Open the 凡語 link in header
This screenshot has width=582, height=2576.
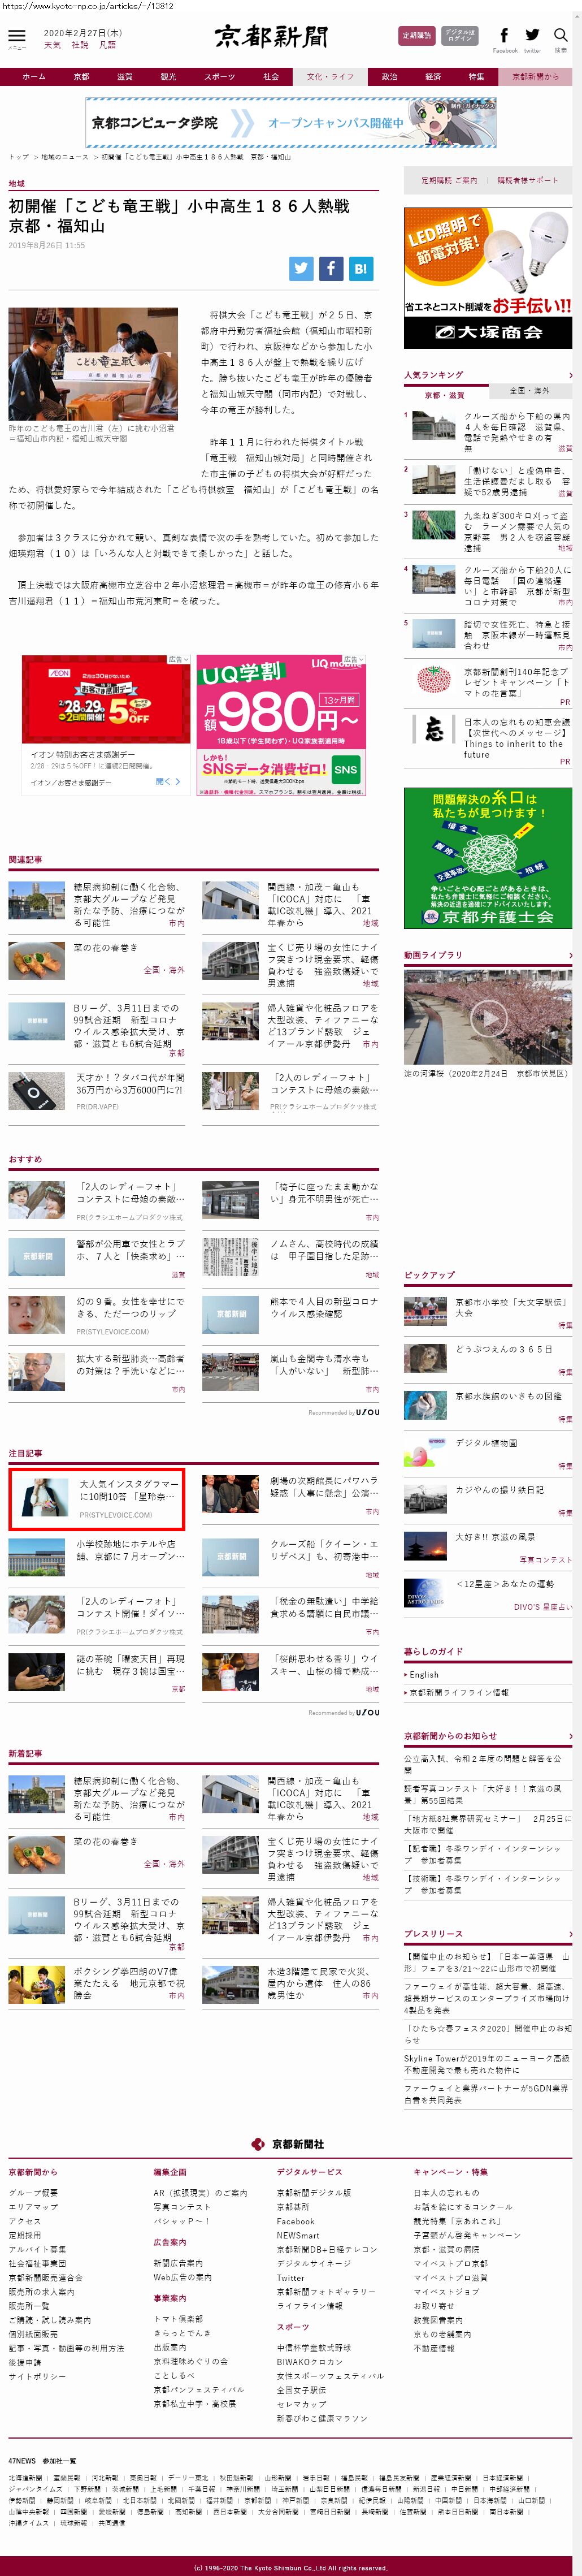coord(108,45)
